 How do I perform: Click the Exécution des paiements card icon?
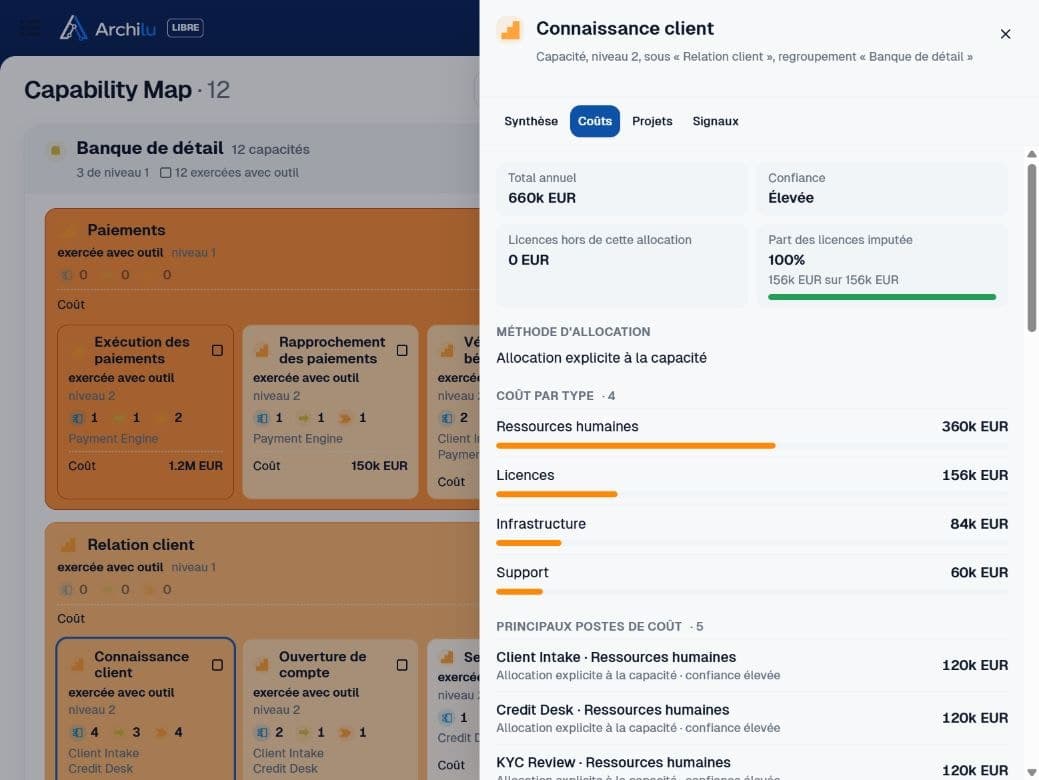[x=78, y=350]
